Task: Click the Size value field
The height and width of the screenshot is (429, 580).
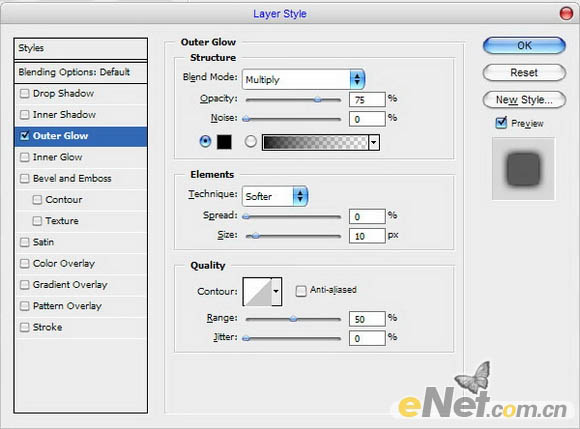Action: click(x=367, y=236)
